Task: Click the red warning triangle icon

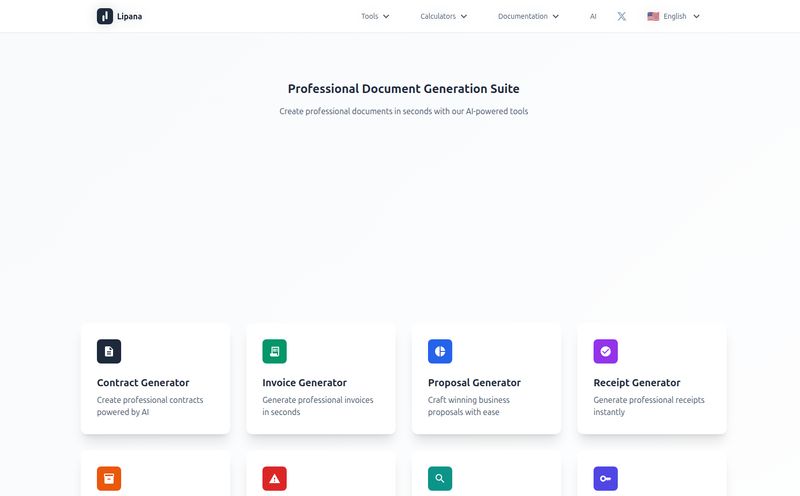Action: 274,478
